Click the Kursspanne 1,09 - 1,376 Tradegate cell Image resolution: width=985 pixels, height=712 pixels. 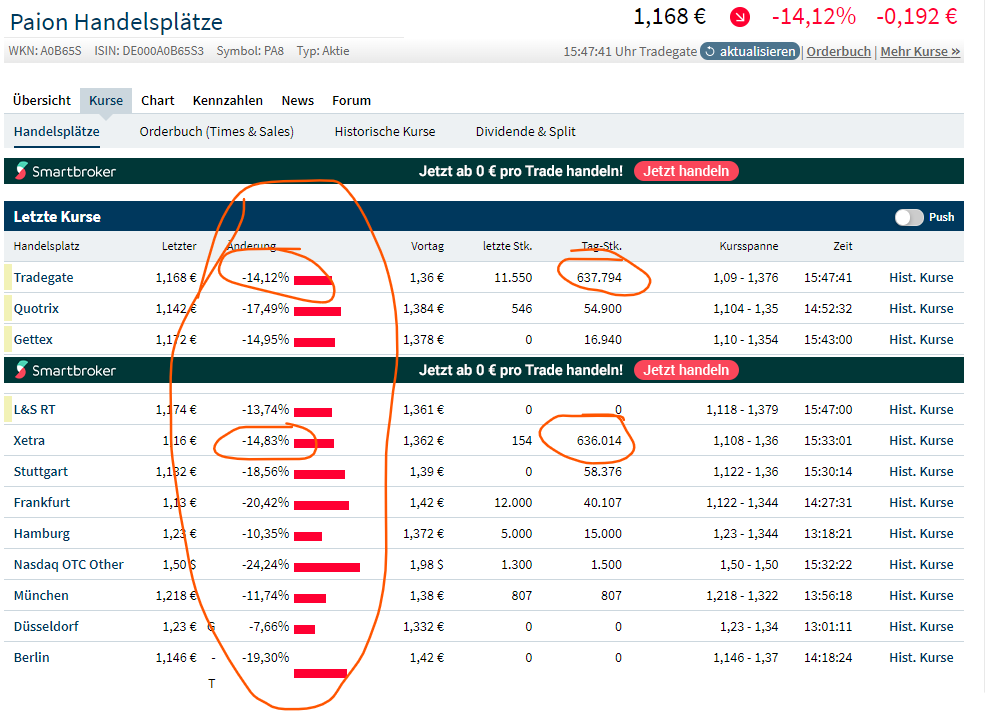point(745,278)
